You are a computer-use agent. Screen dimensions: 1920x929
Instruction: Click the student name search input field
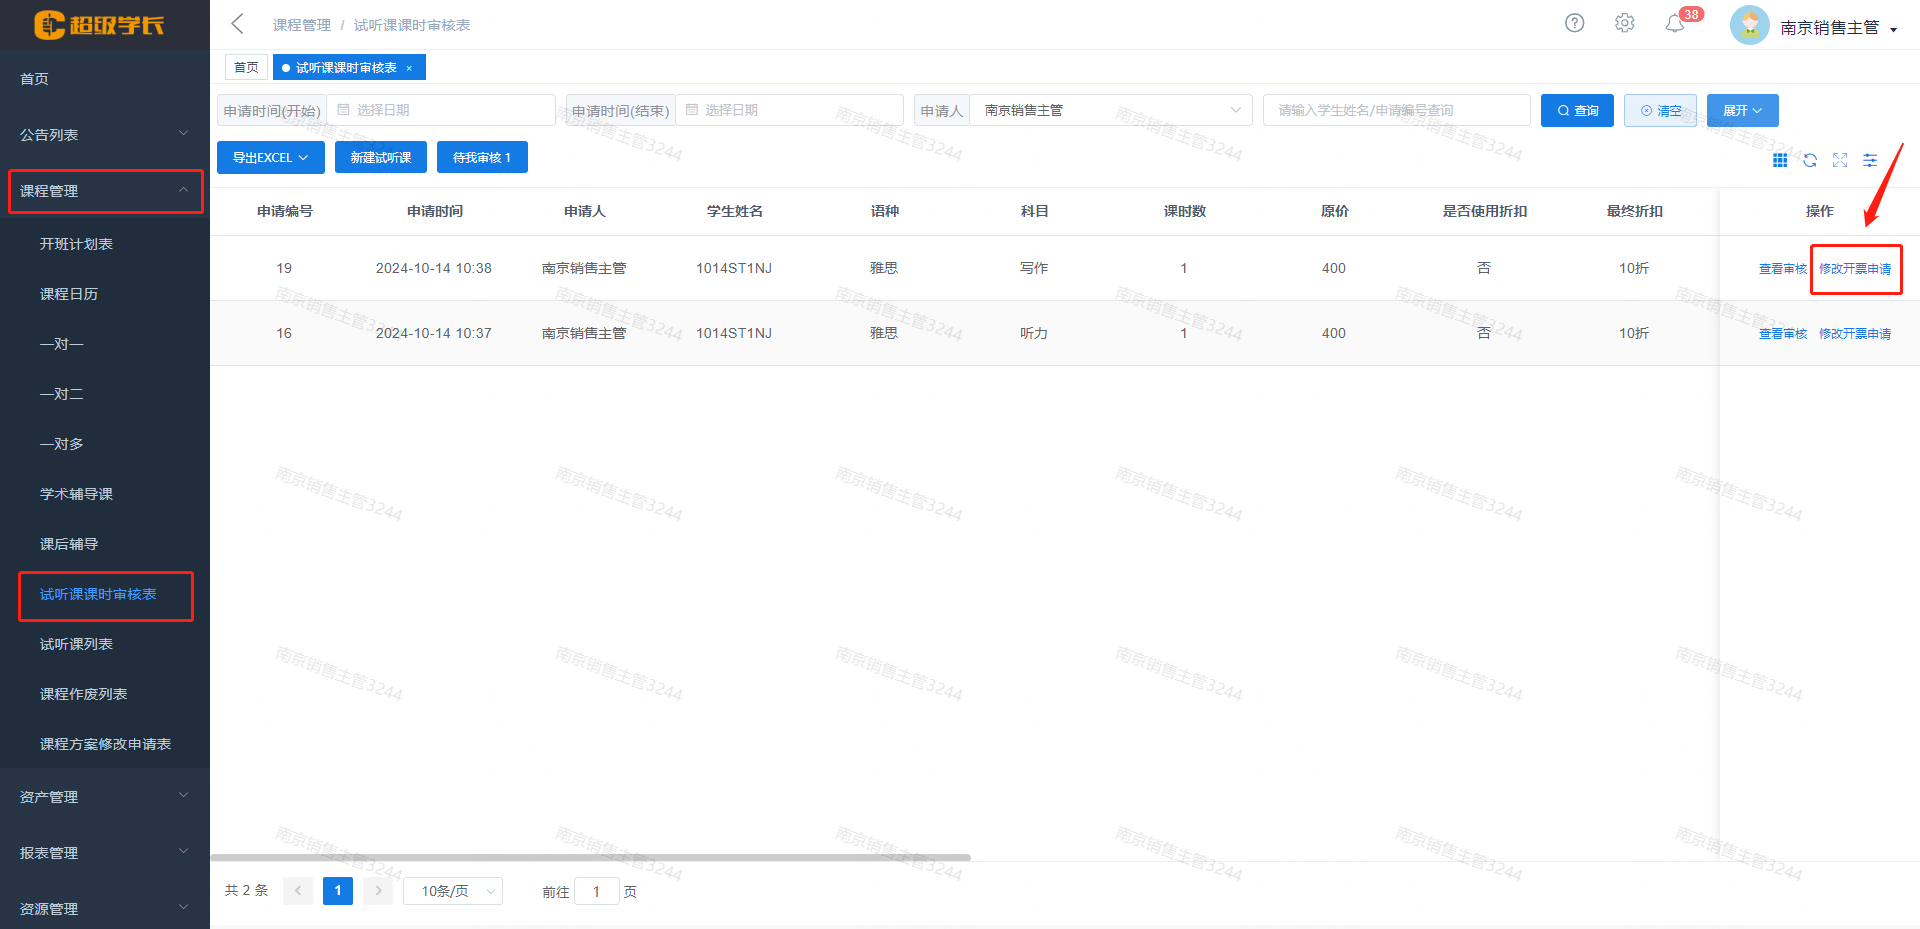point(1396,110)
